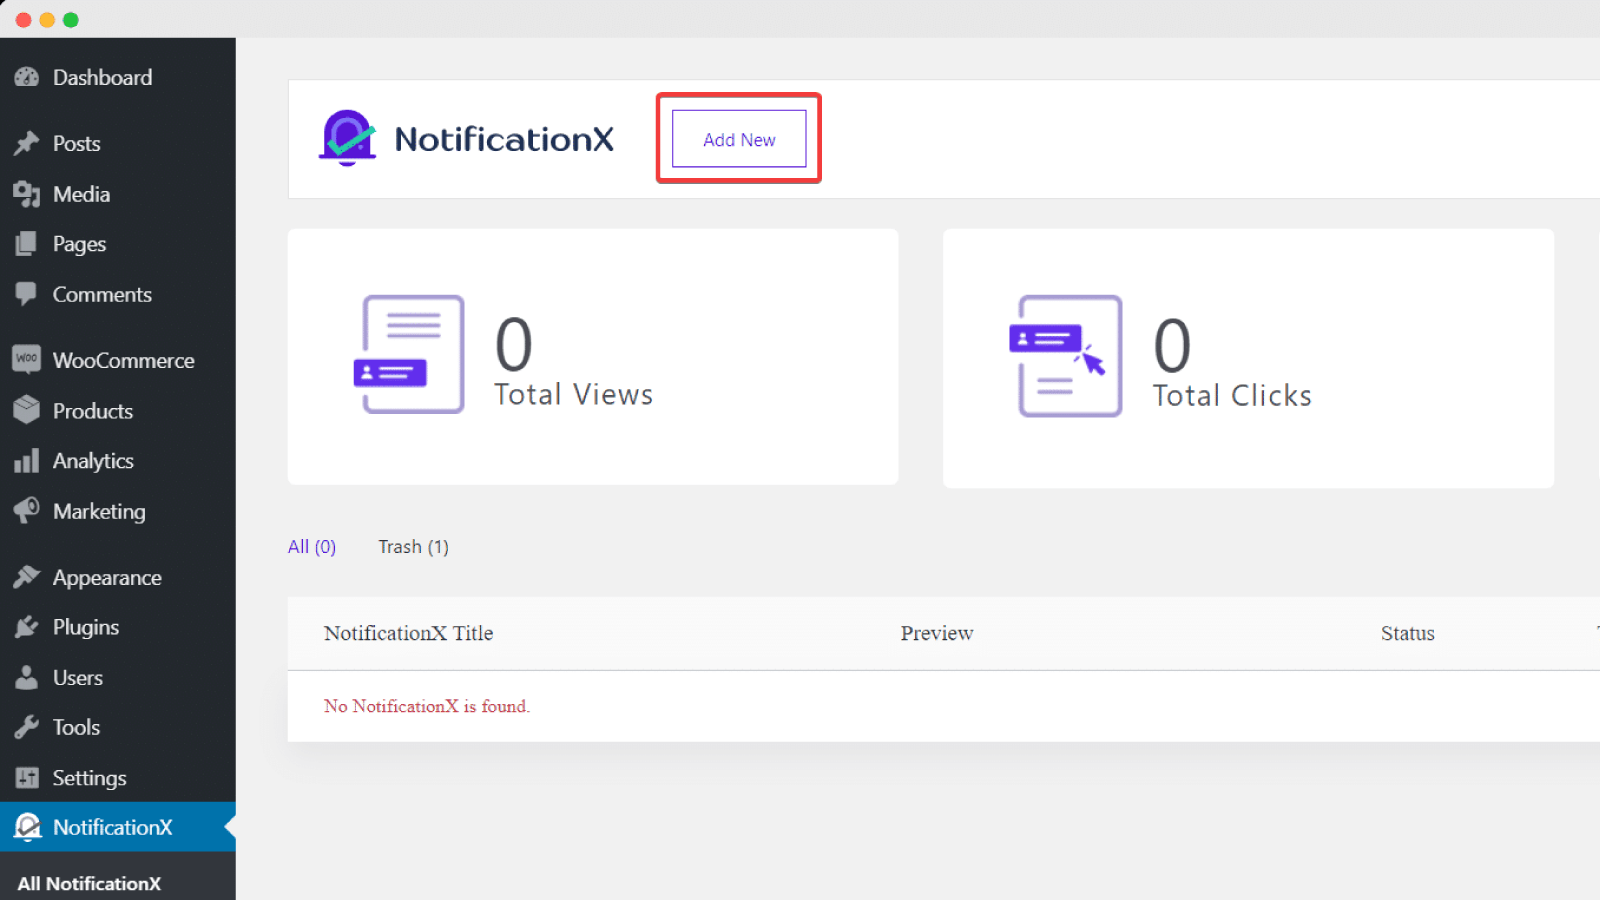Open the Appearance menu
This screenshot has height=900, width=1600.
pyautogui.click(x=118, y=577)
